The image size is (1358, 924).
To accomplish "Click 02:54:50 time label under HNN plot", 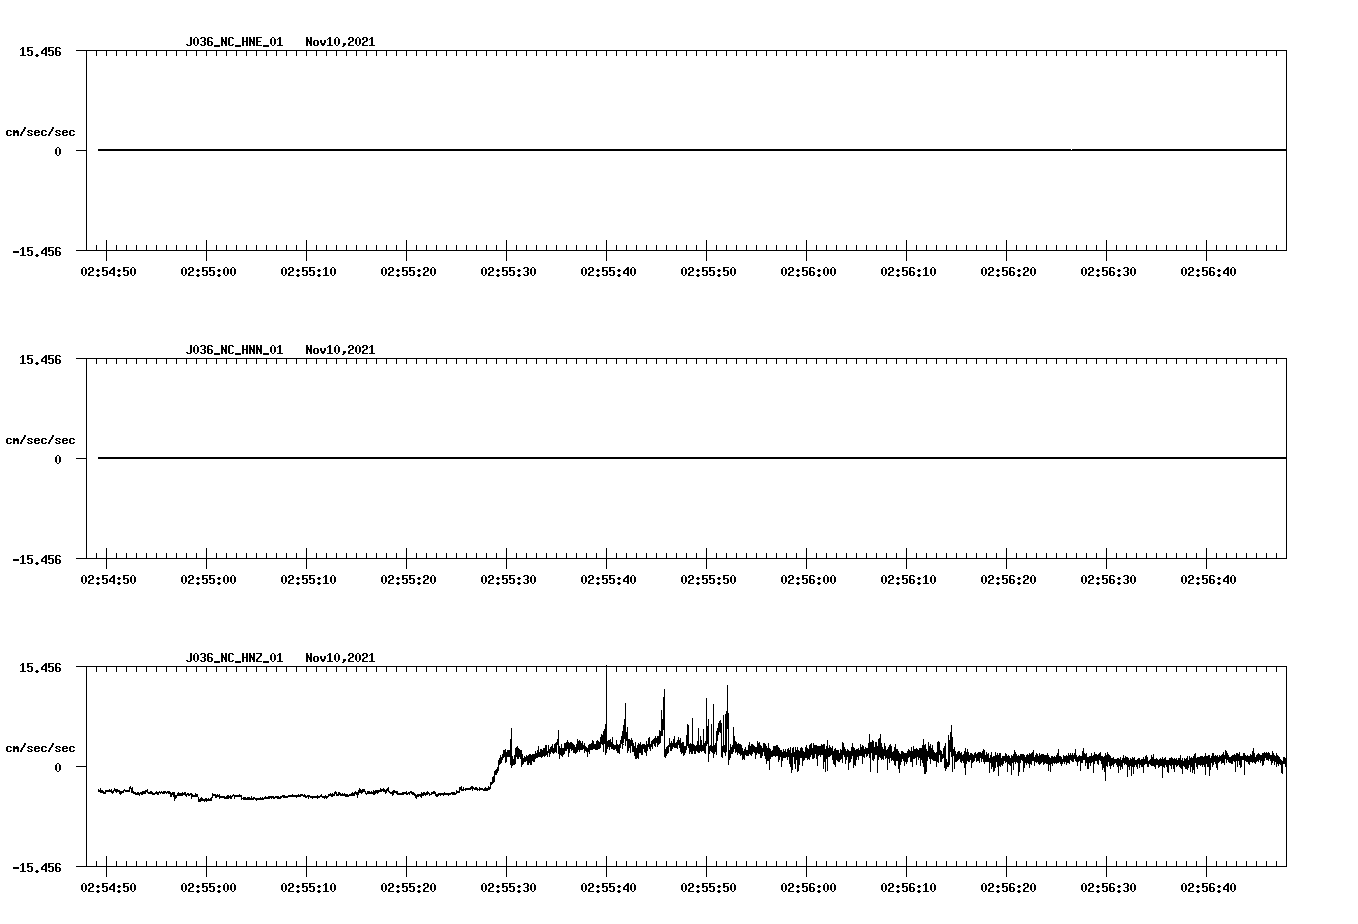I will 108,580.
